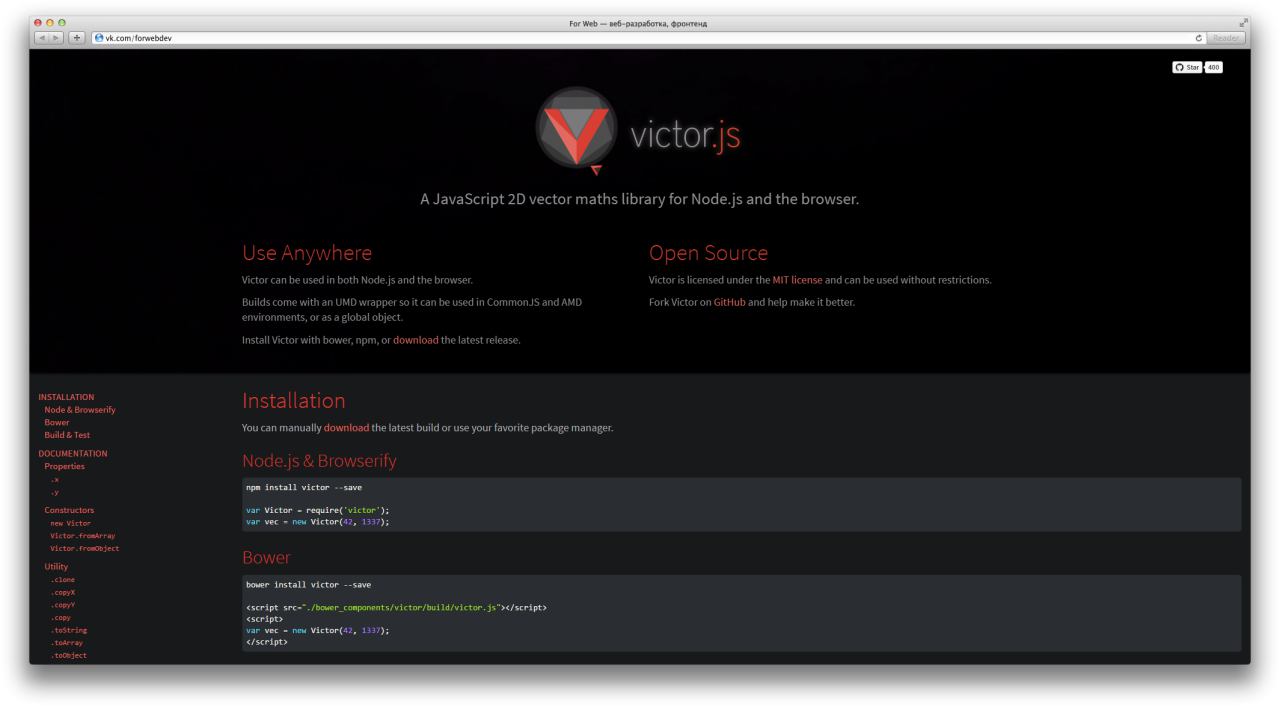Click the globe favicon in the address bar
The height and width of the screenshot is (707, 1280).
tap(99, 38)
